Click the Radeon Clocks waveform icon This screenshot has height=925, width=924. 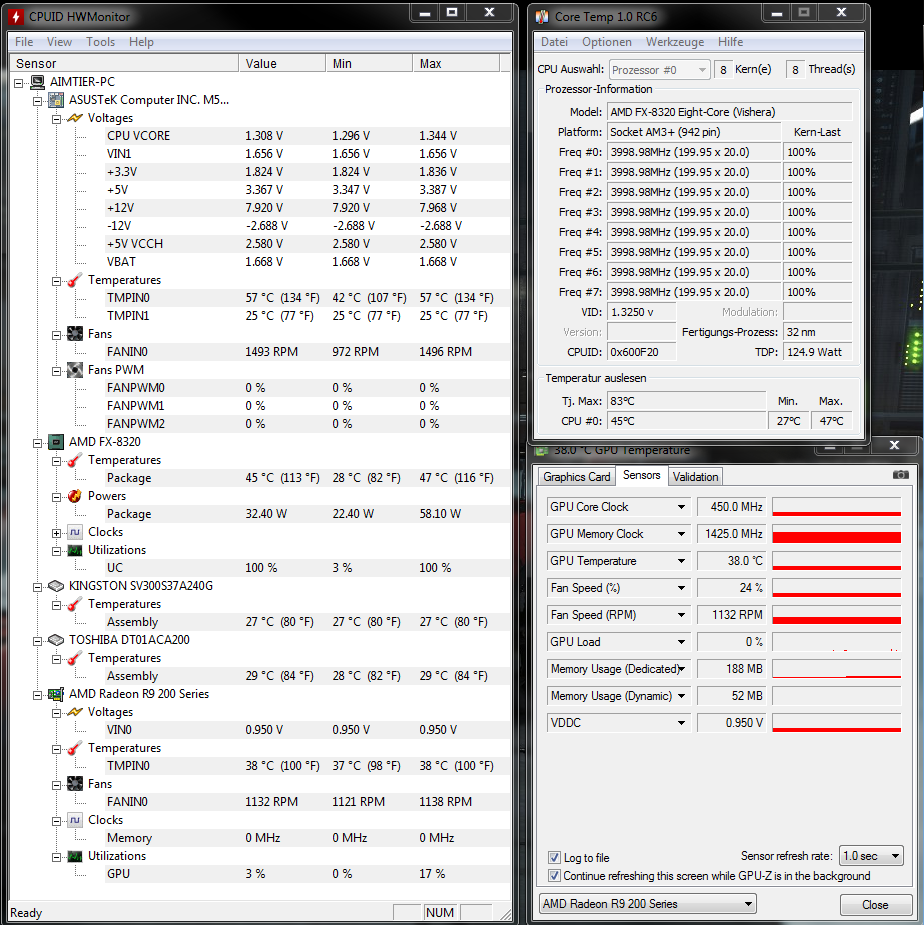pyautogui.click(x=75, y=820)
